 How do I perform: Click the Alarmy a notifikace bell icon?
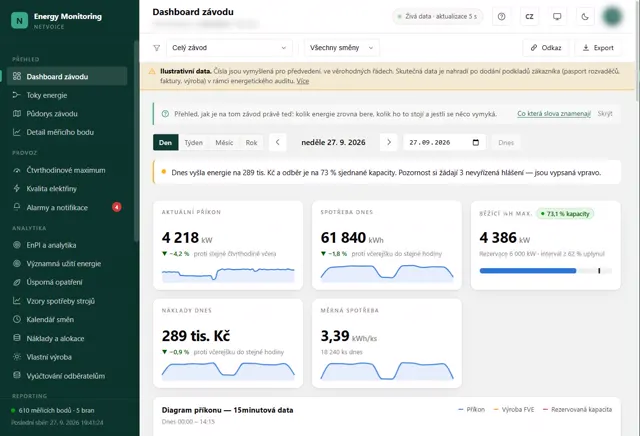17,207
